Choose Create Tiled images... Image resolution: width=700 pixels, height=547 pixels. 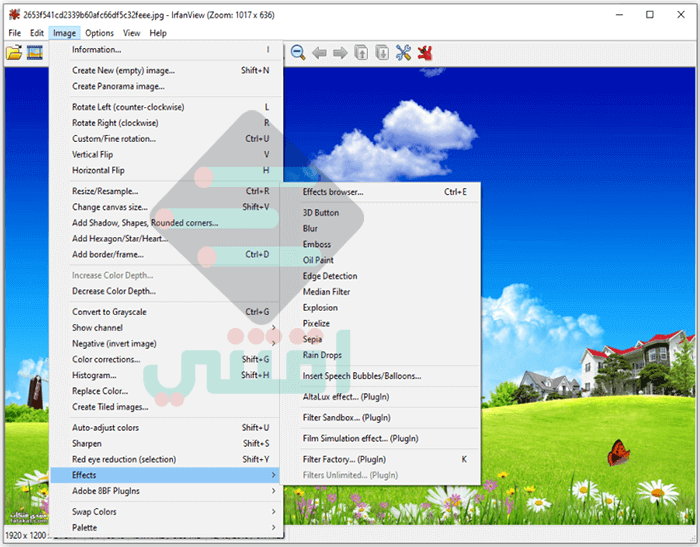coord(166,407)
